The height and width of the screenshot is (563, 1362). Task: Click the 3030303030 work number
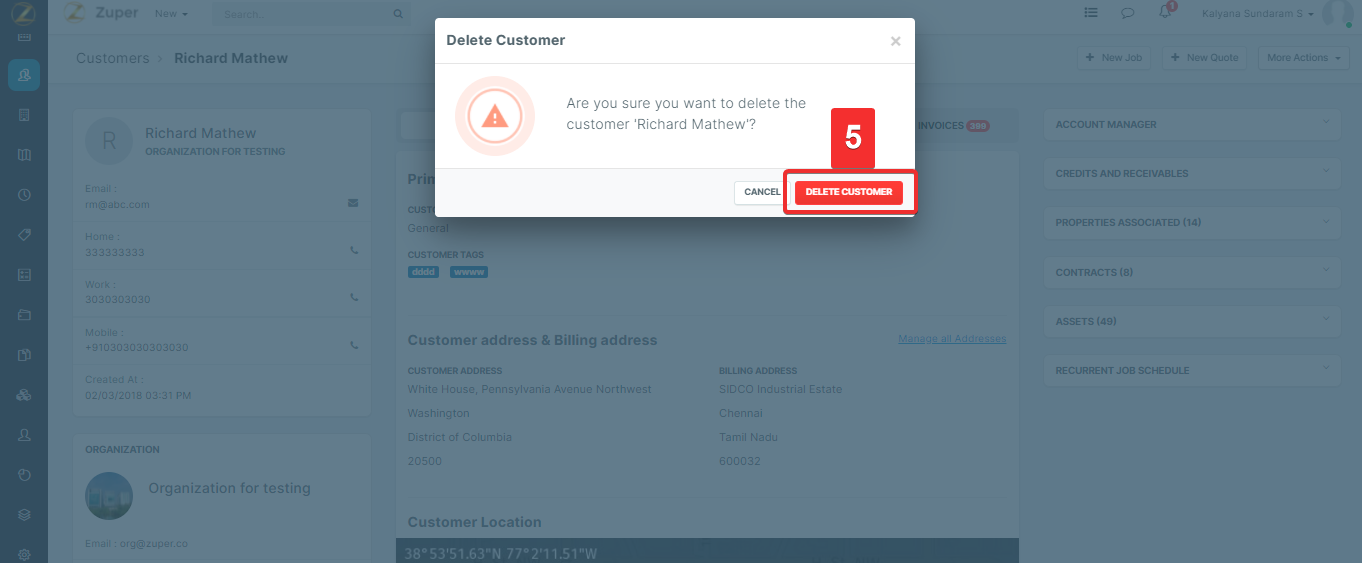(118, 299)
